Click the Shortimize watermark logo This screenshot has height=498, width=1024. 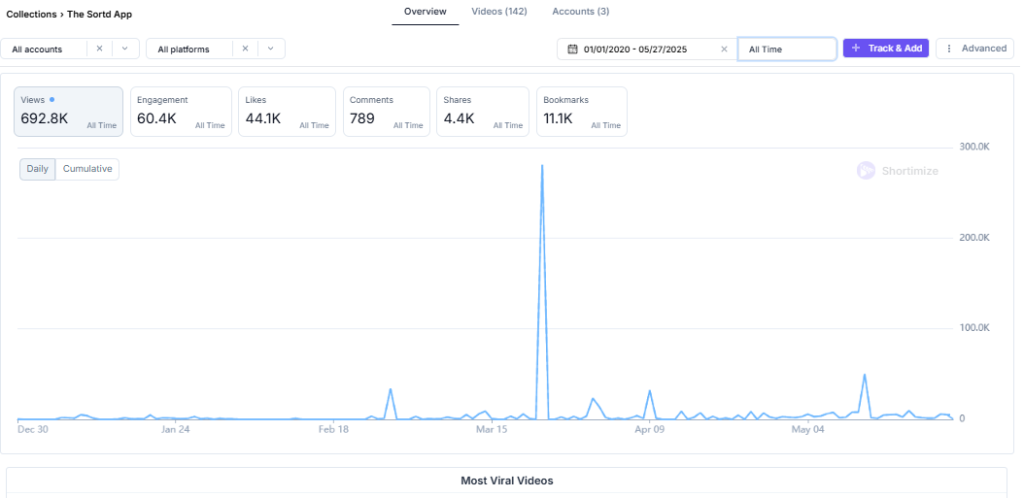866,171
